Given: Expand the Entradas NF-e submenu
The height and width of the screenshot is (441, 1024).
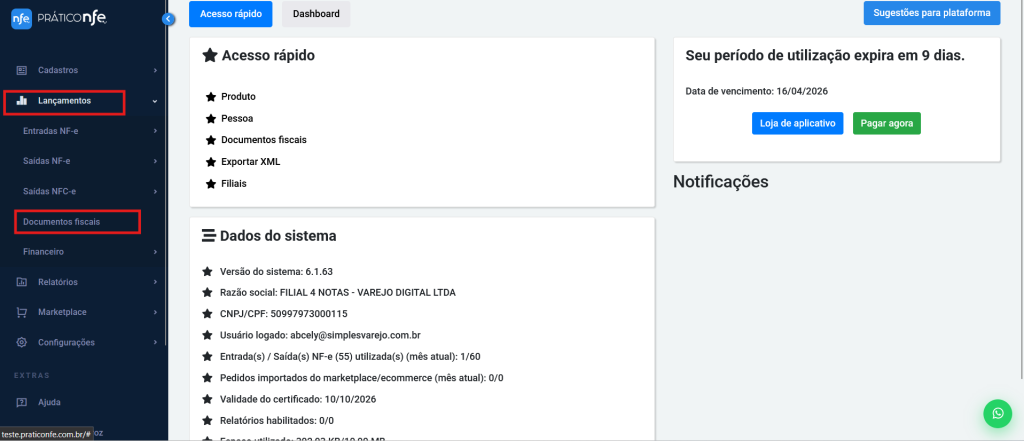Looking at the screenshot, I should (155, 131).
